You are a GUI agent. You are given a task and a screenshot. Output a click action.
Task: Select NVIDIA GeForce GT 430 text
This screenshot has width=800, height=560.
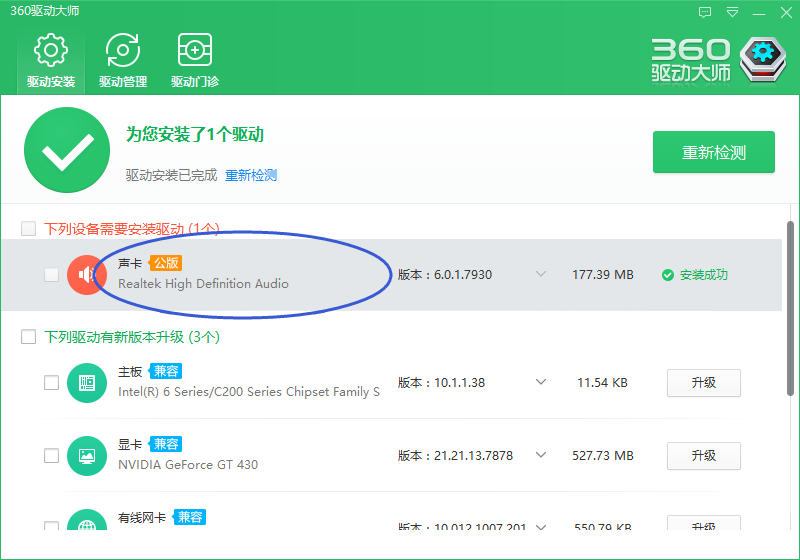(x=188, y=465)
